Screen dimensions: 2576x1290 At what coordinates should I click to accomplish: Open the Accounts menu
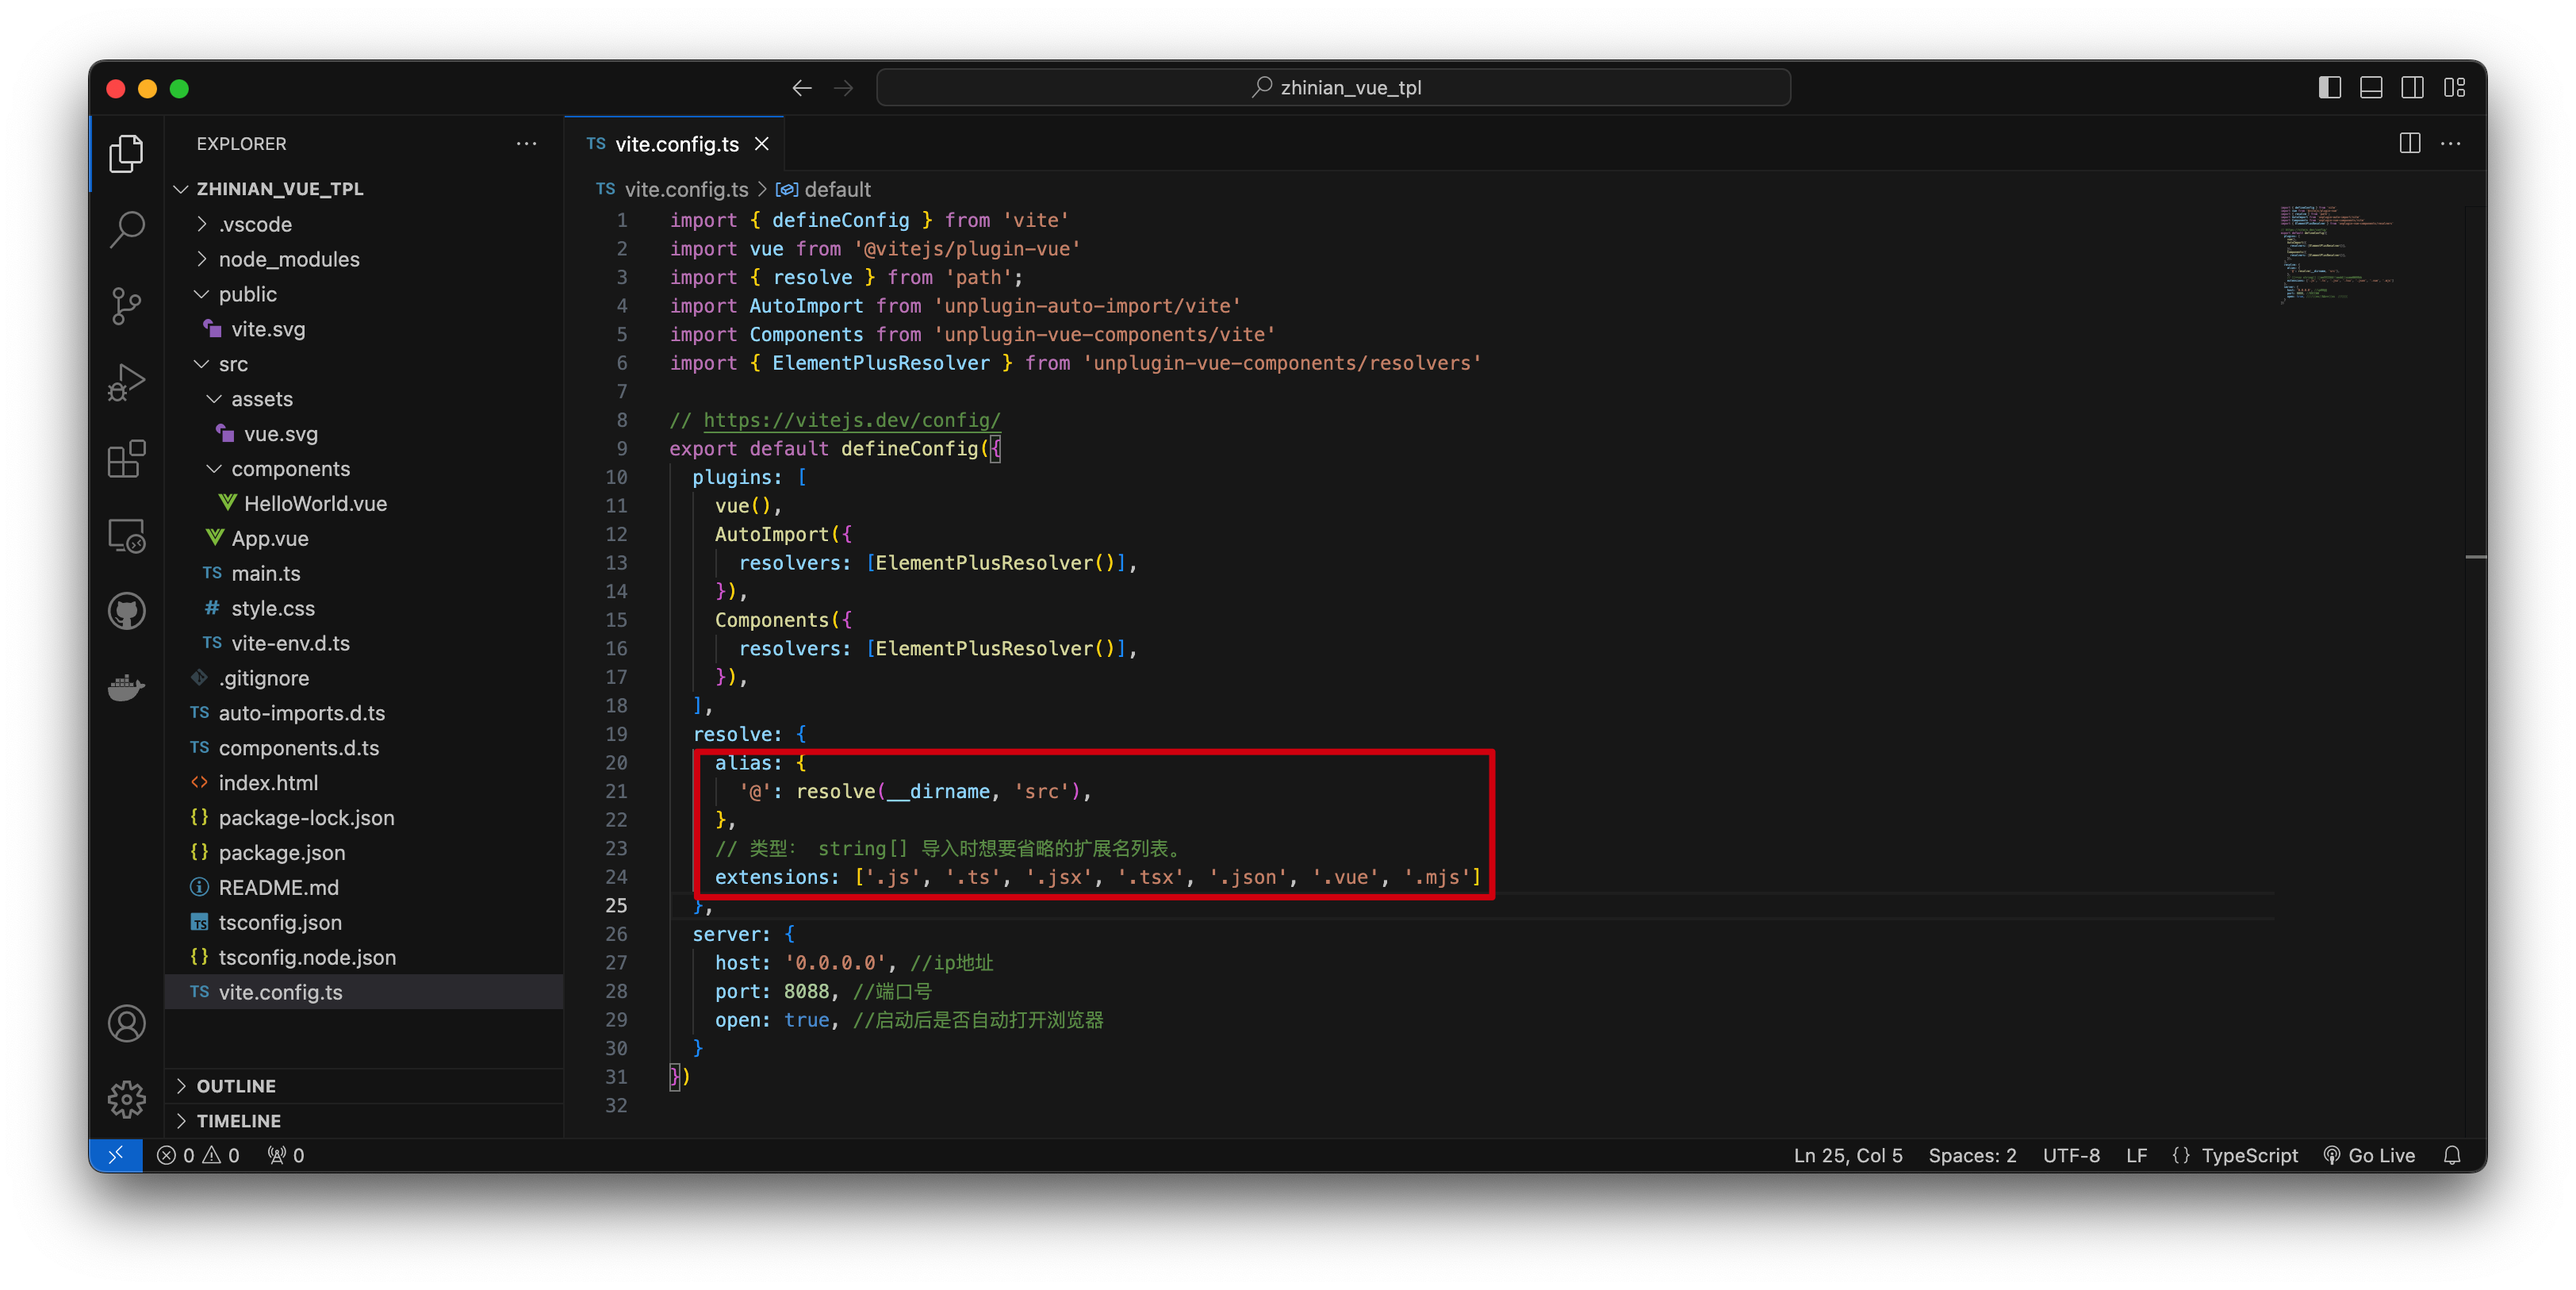click(x=126, y=1024)
